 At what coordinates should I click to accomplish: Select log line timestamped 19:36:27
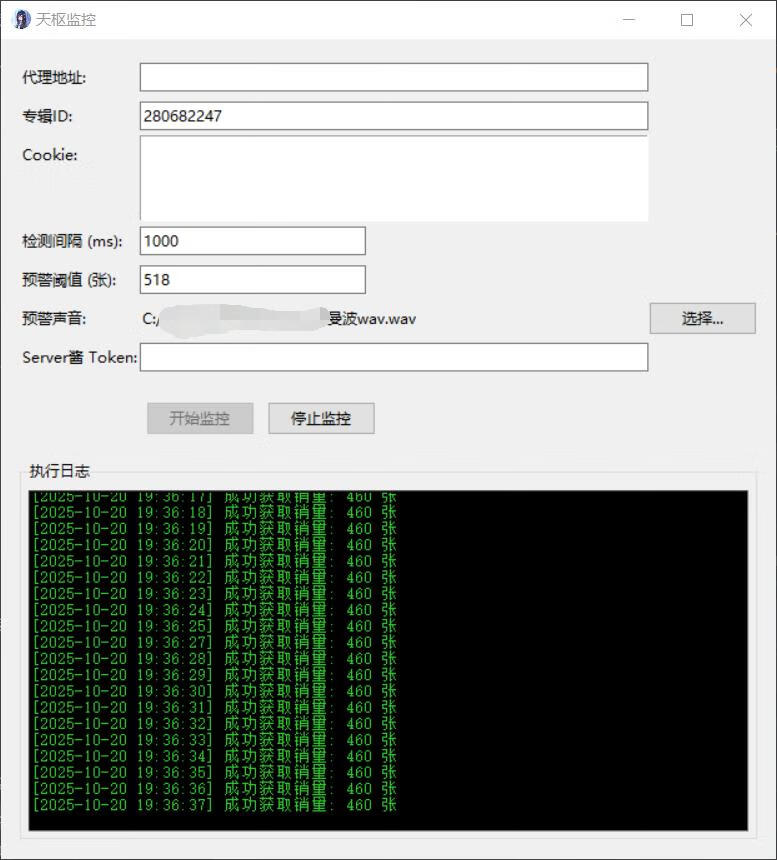(214, 642)
